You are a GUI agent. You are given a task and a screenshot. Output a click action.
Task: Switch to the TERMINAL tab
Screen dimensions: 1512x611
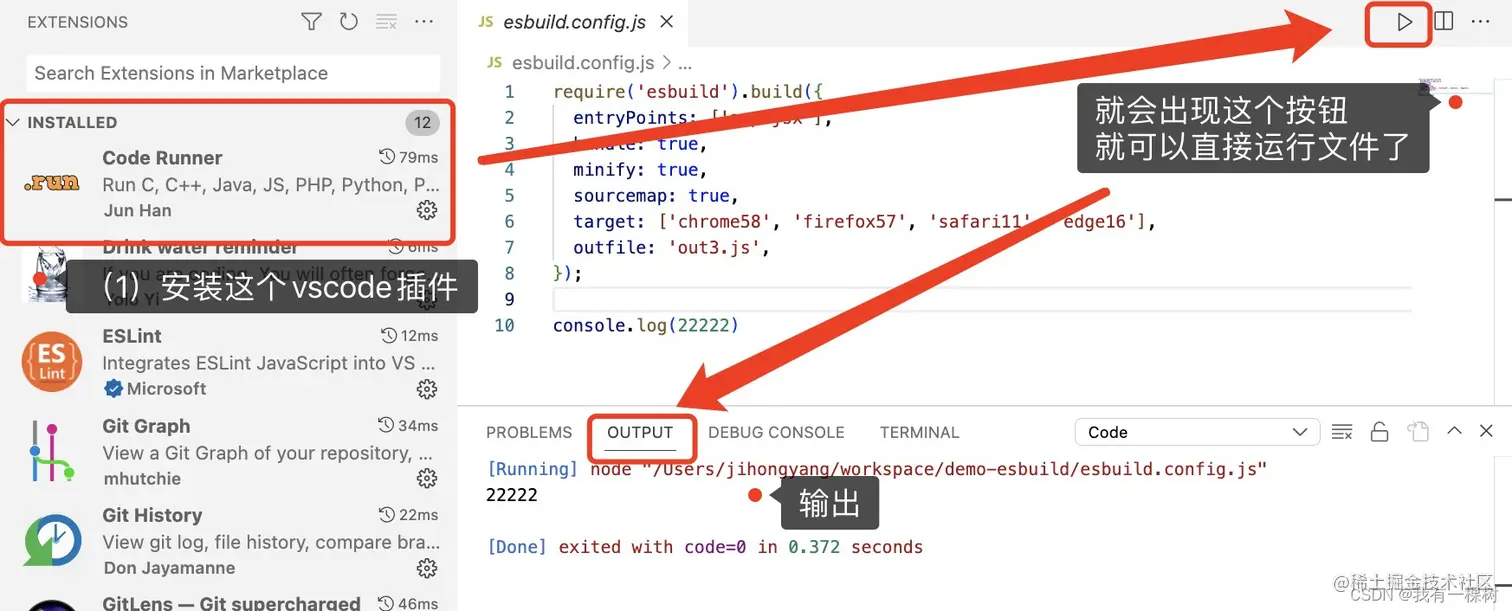click(x=919, y=433)
